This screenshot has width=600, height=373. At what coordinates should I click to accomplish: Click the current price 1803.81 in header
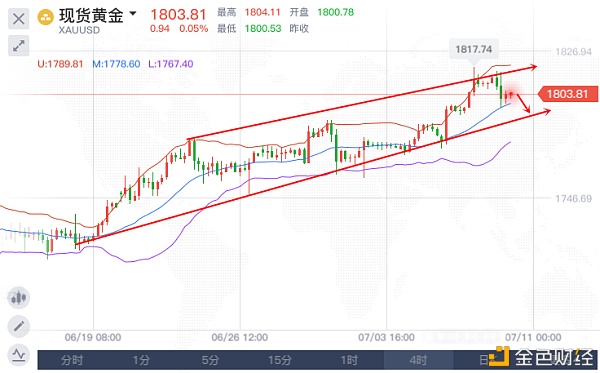point(178,15)
